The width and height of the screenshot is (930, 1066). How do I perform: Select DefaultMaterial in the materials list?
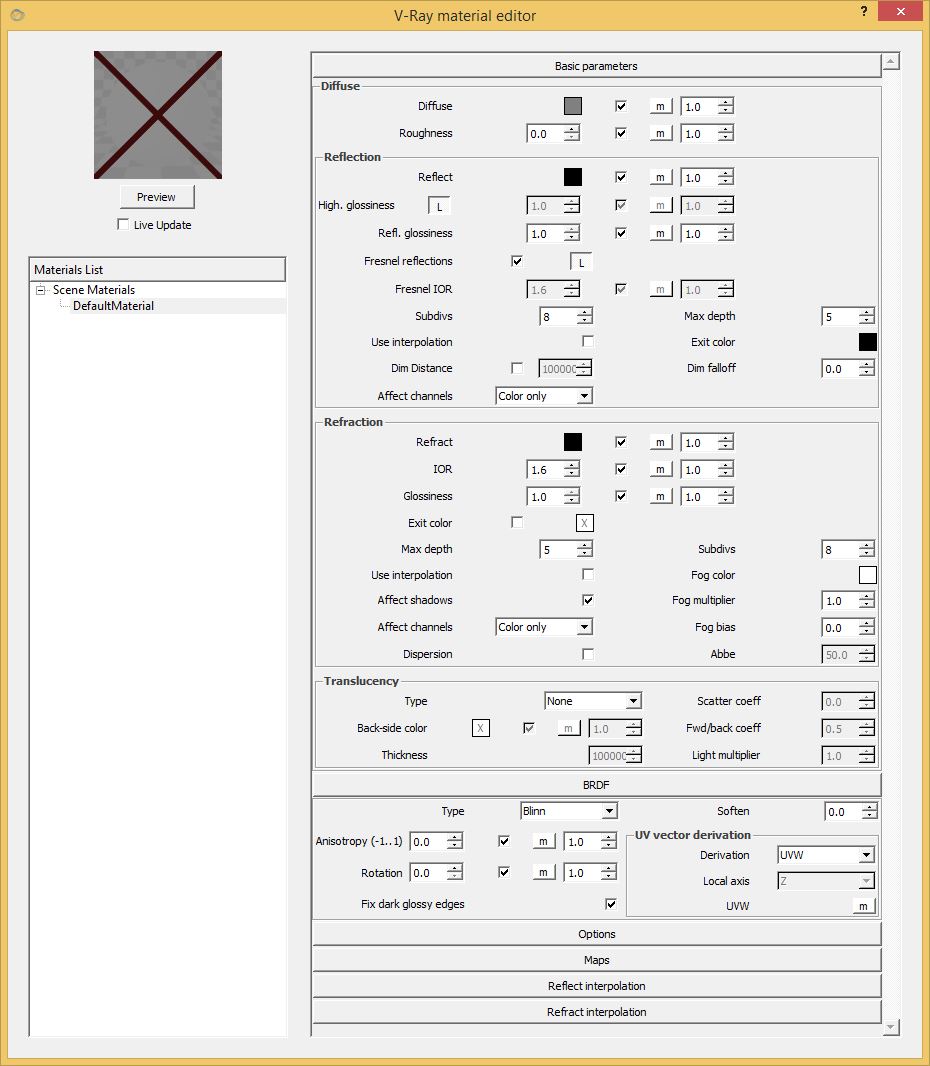tap(114, 306)
